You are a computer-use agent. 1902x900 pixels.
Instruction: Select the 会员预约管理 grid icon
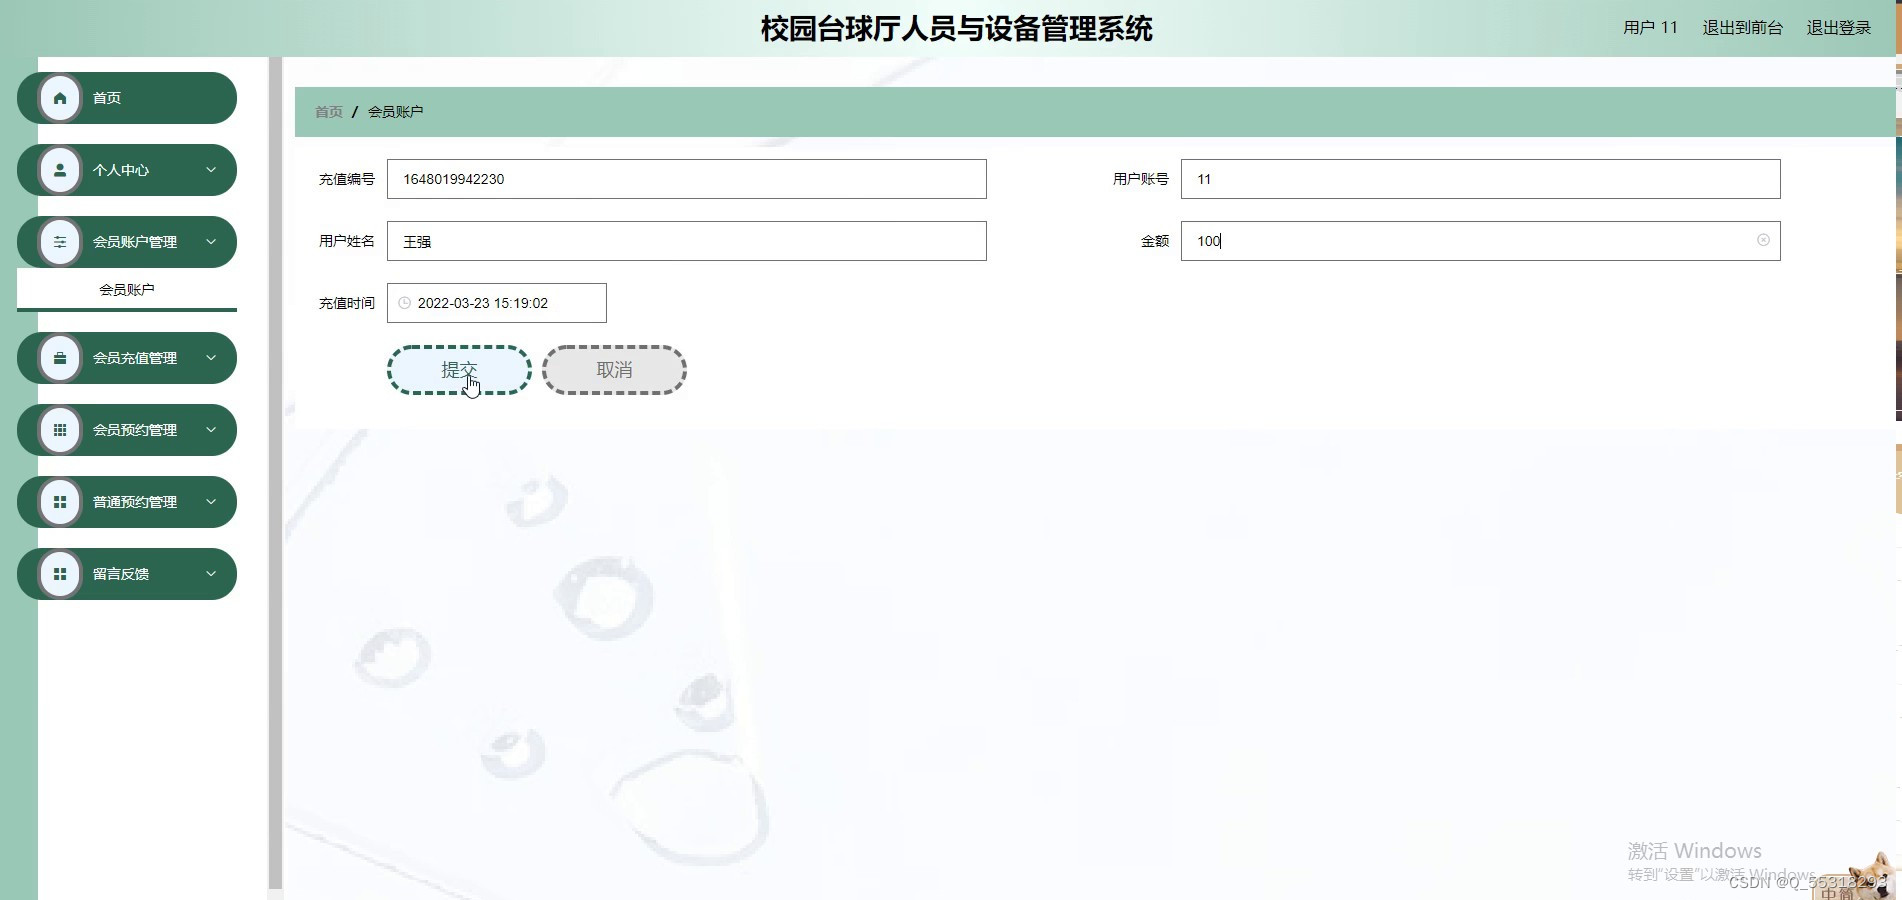click(x=59, y=429)
